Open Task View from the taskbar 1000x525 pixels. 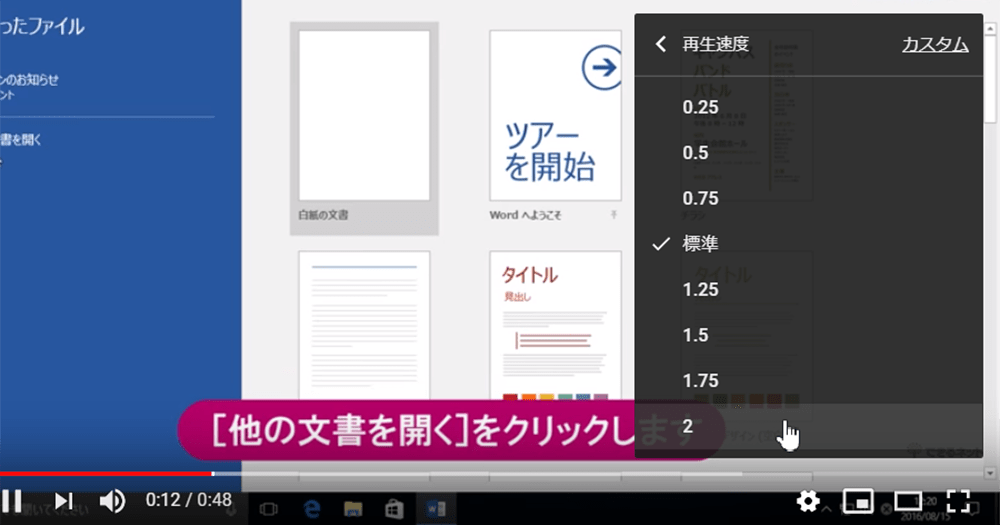tap(269, 509)
